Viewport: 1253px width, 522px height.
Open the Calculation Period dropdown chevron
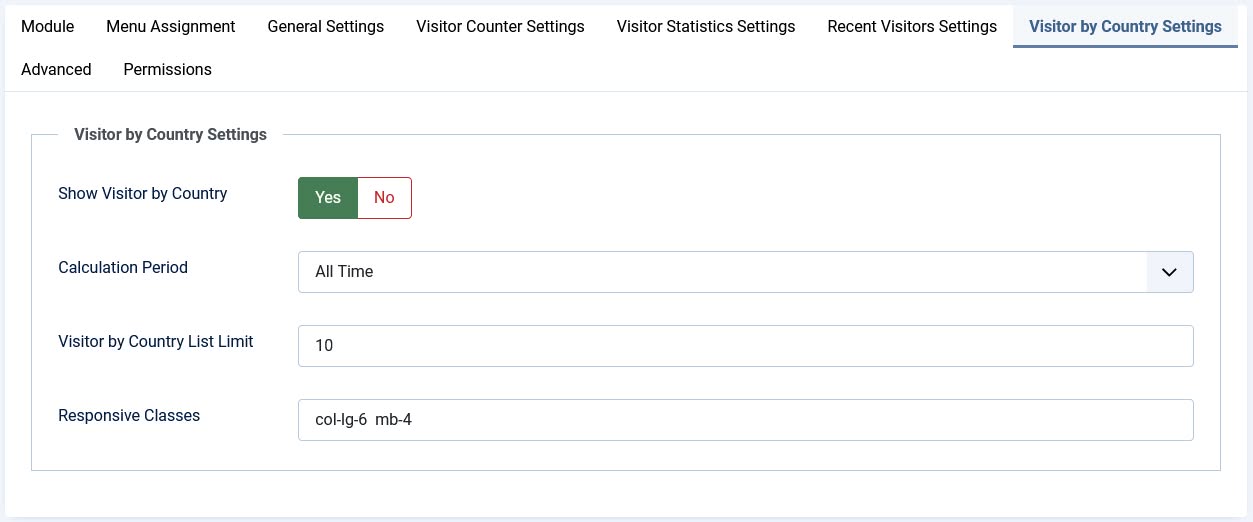[x=1169, y=271]
